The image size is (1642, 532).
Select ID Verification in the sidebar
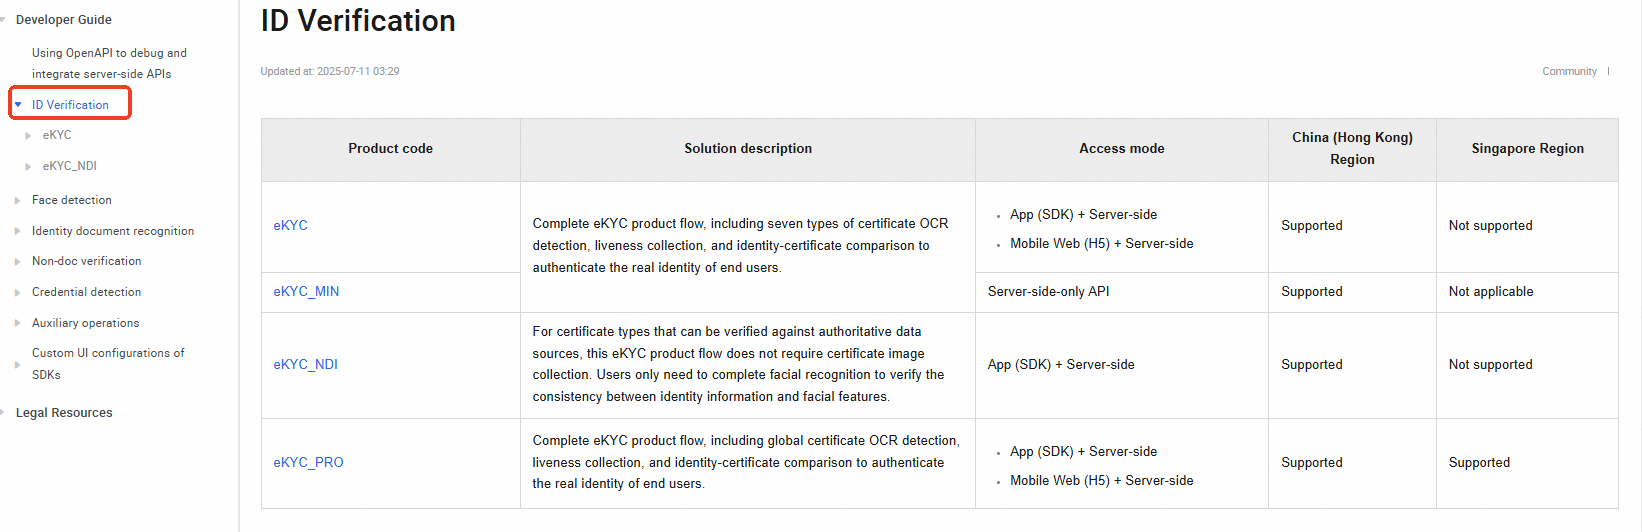70,105
